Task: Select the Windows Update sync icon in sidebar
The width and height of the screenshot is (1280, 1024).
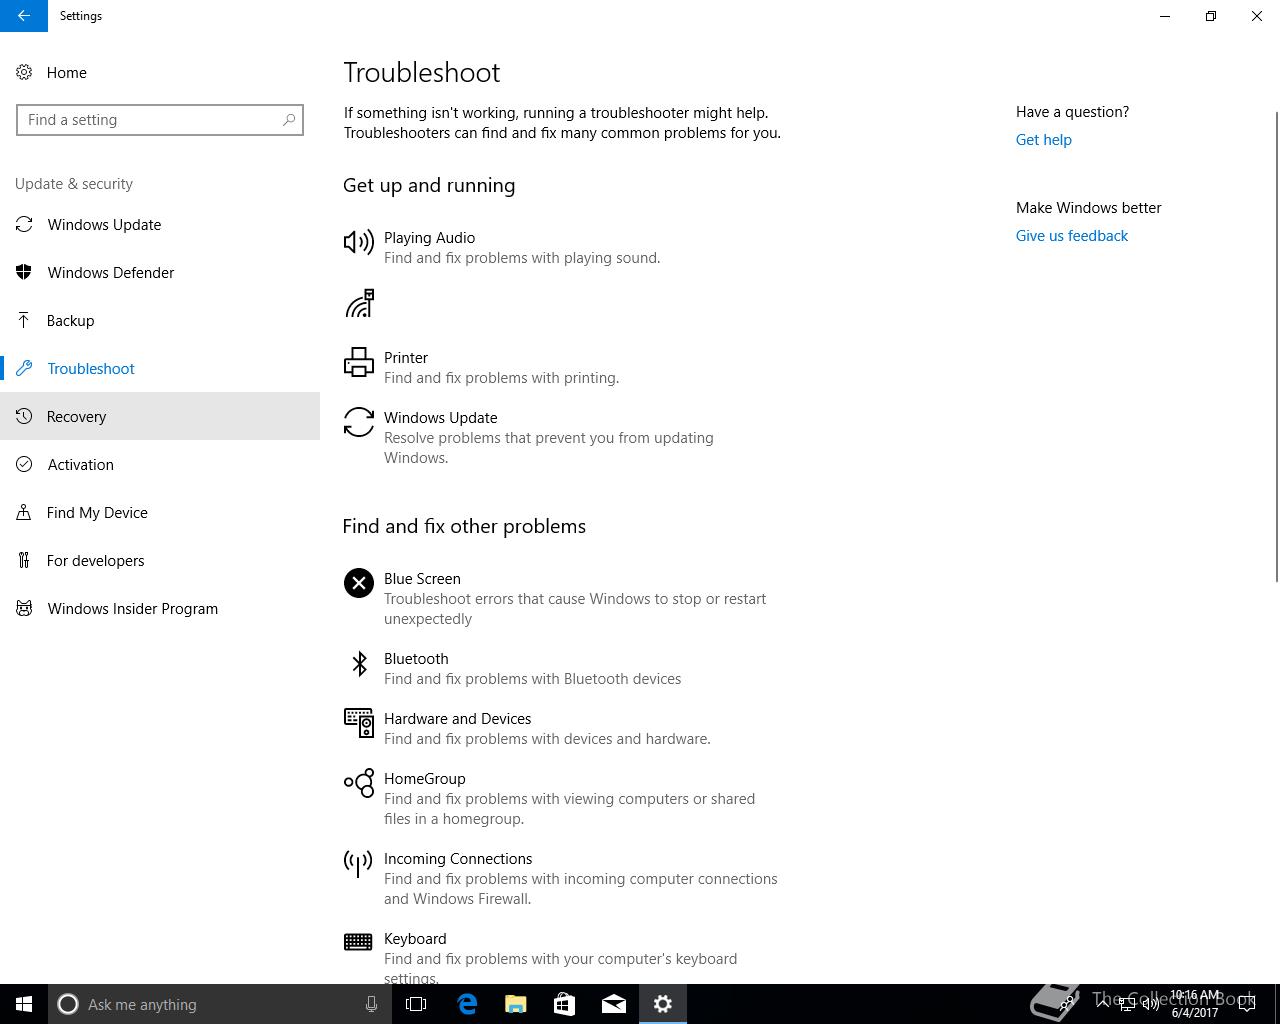Action: coord(24,224)
